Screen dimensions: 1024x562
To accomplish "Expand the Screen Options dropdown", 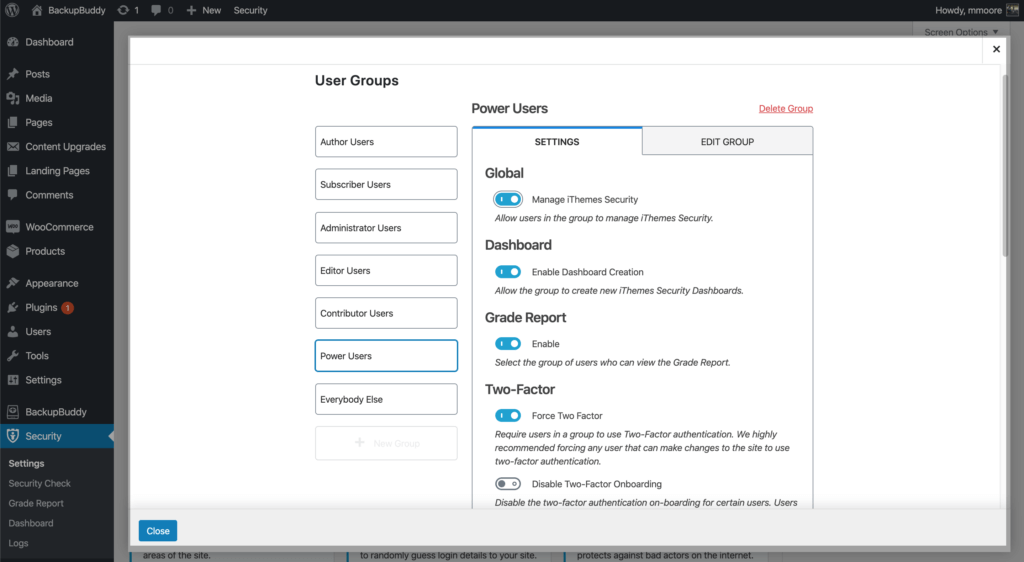I will 961,31.
